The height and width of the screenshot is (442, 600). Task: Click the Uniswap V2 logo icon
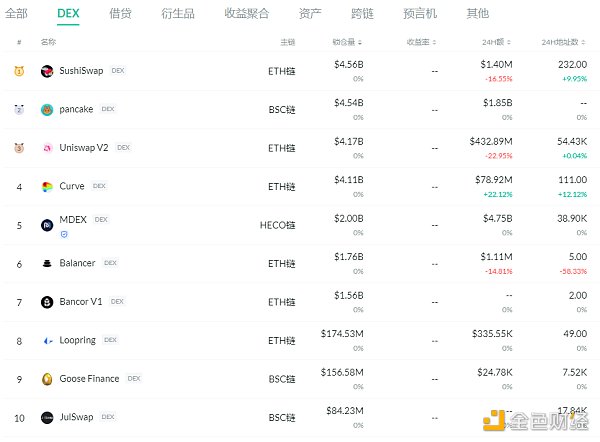47,148
